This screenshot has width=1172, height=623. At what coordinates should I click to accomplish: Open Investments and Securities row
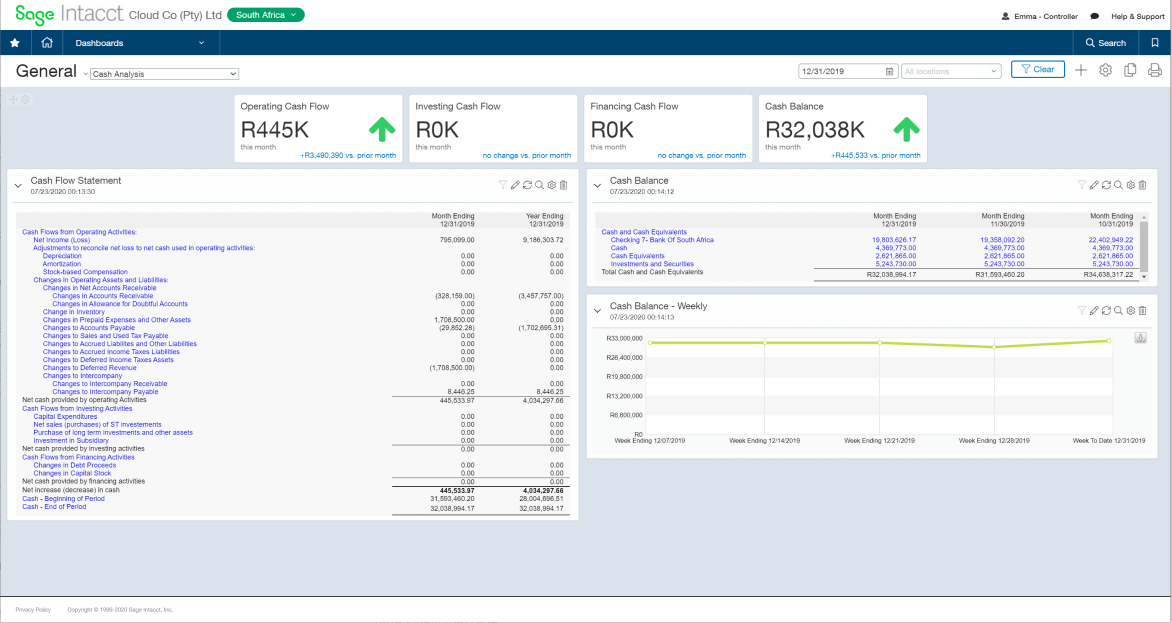653,264
